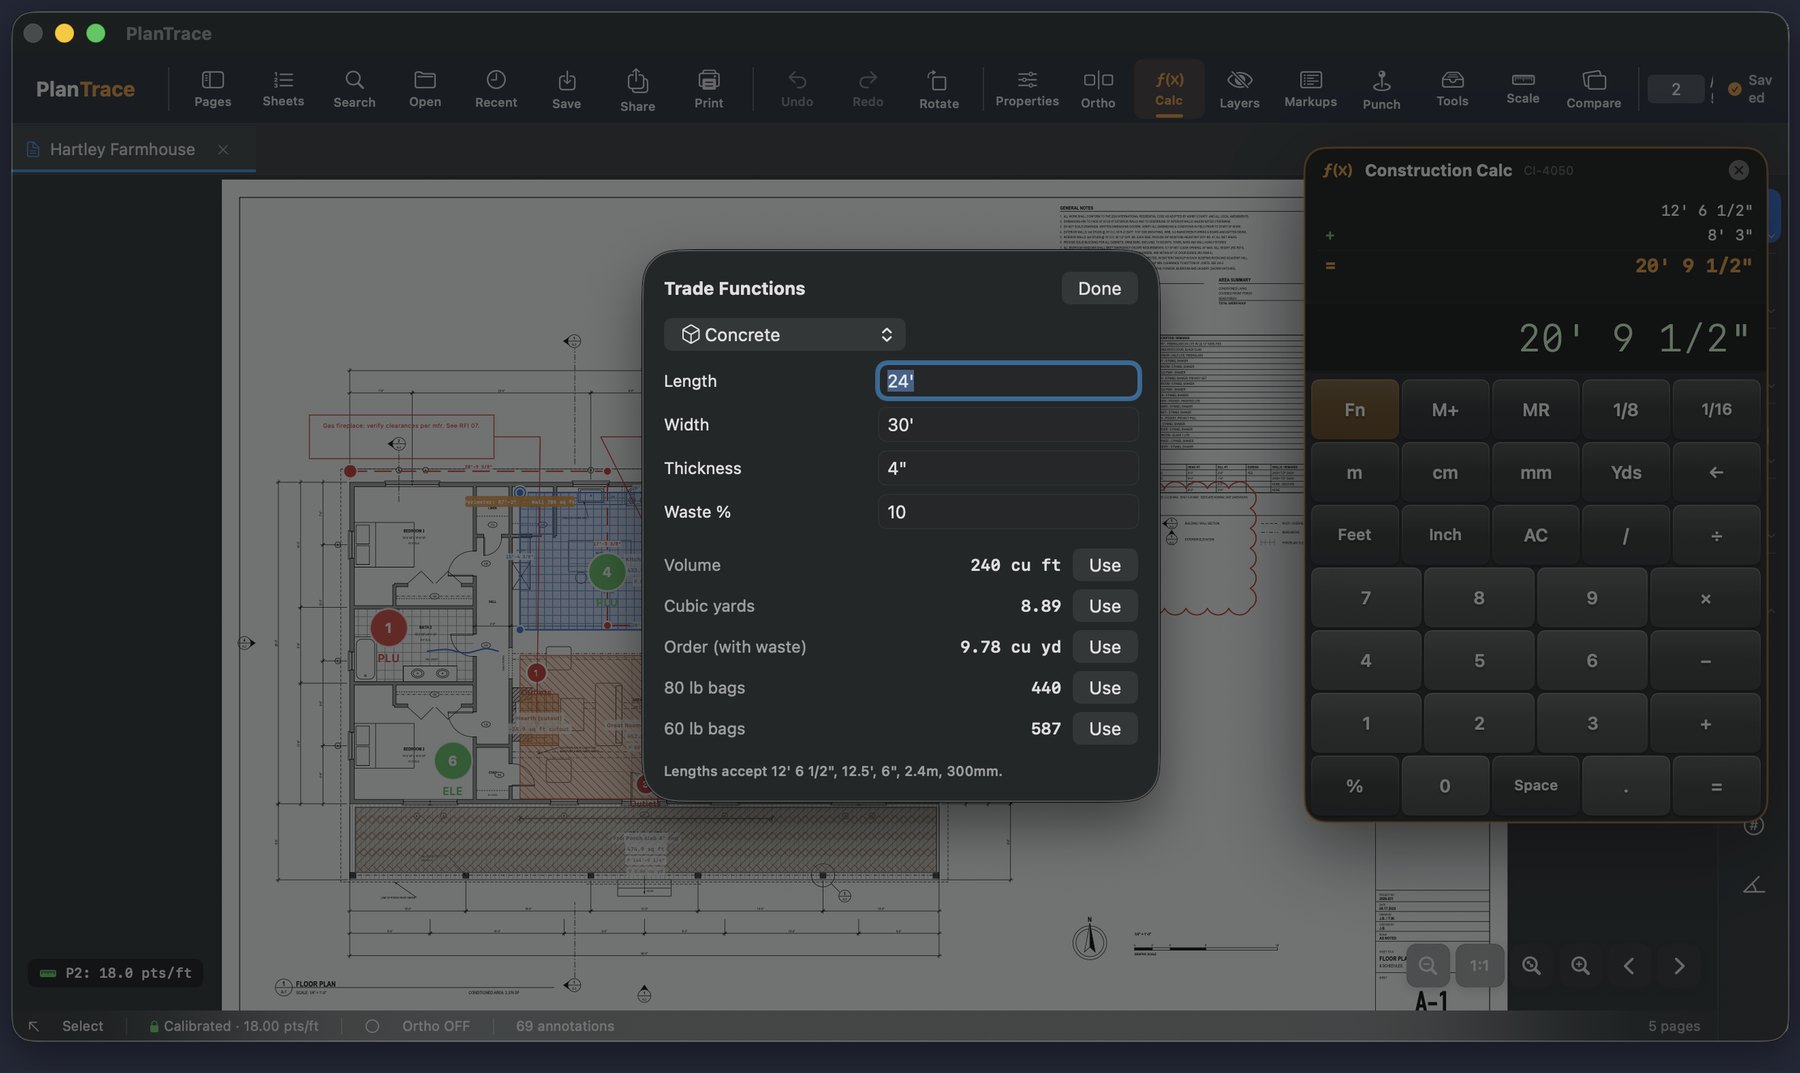
Task: Click the 1:1 zoom button
Action: coord(1479,965)
